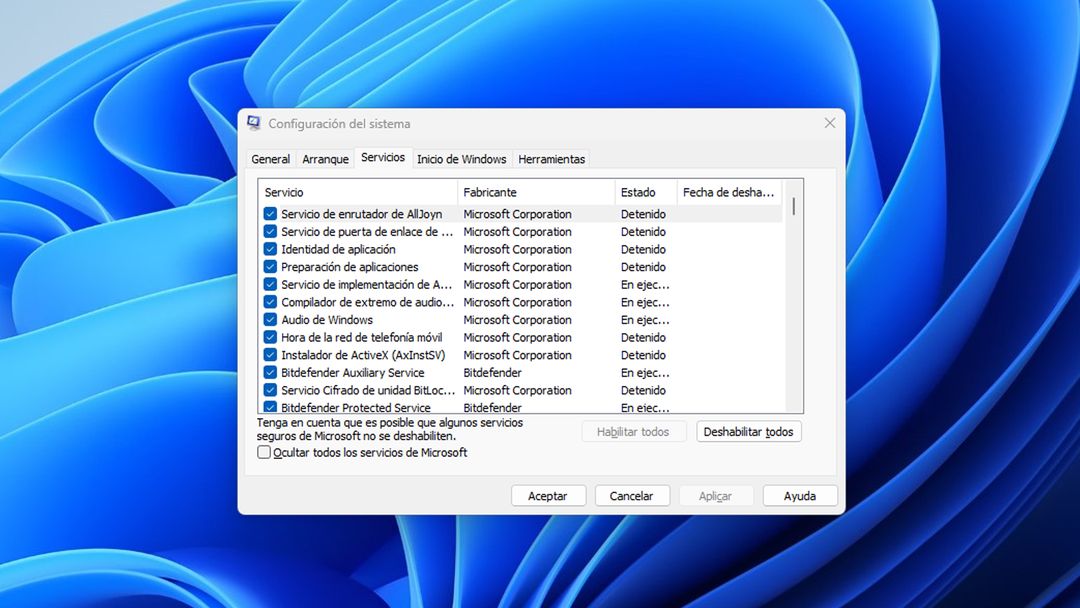Screen dimensions: 1080x608
Task: Uncheck 'Bitdefender Auxiliary Service'
Action: 270,372
